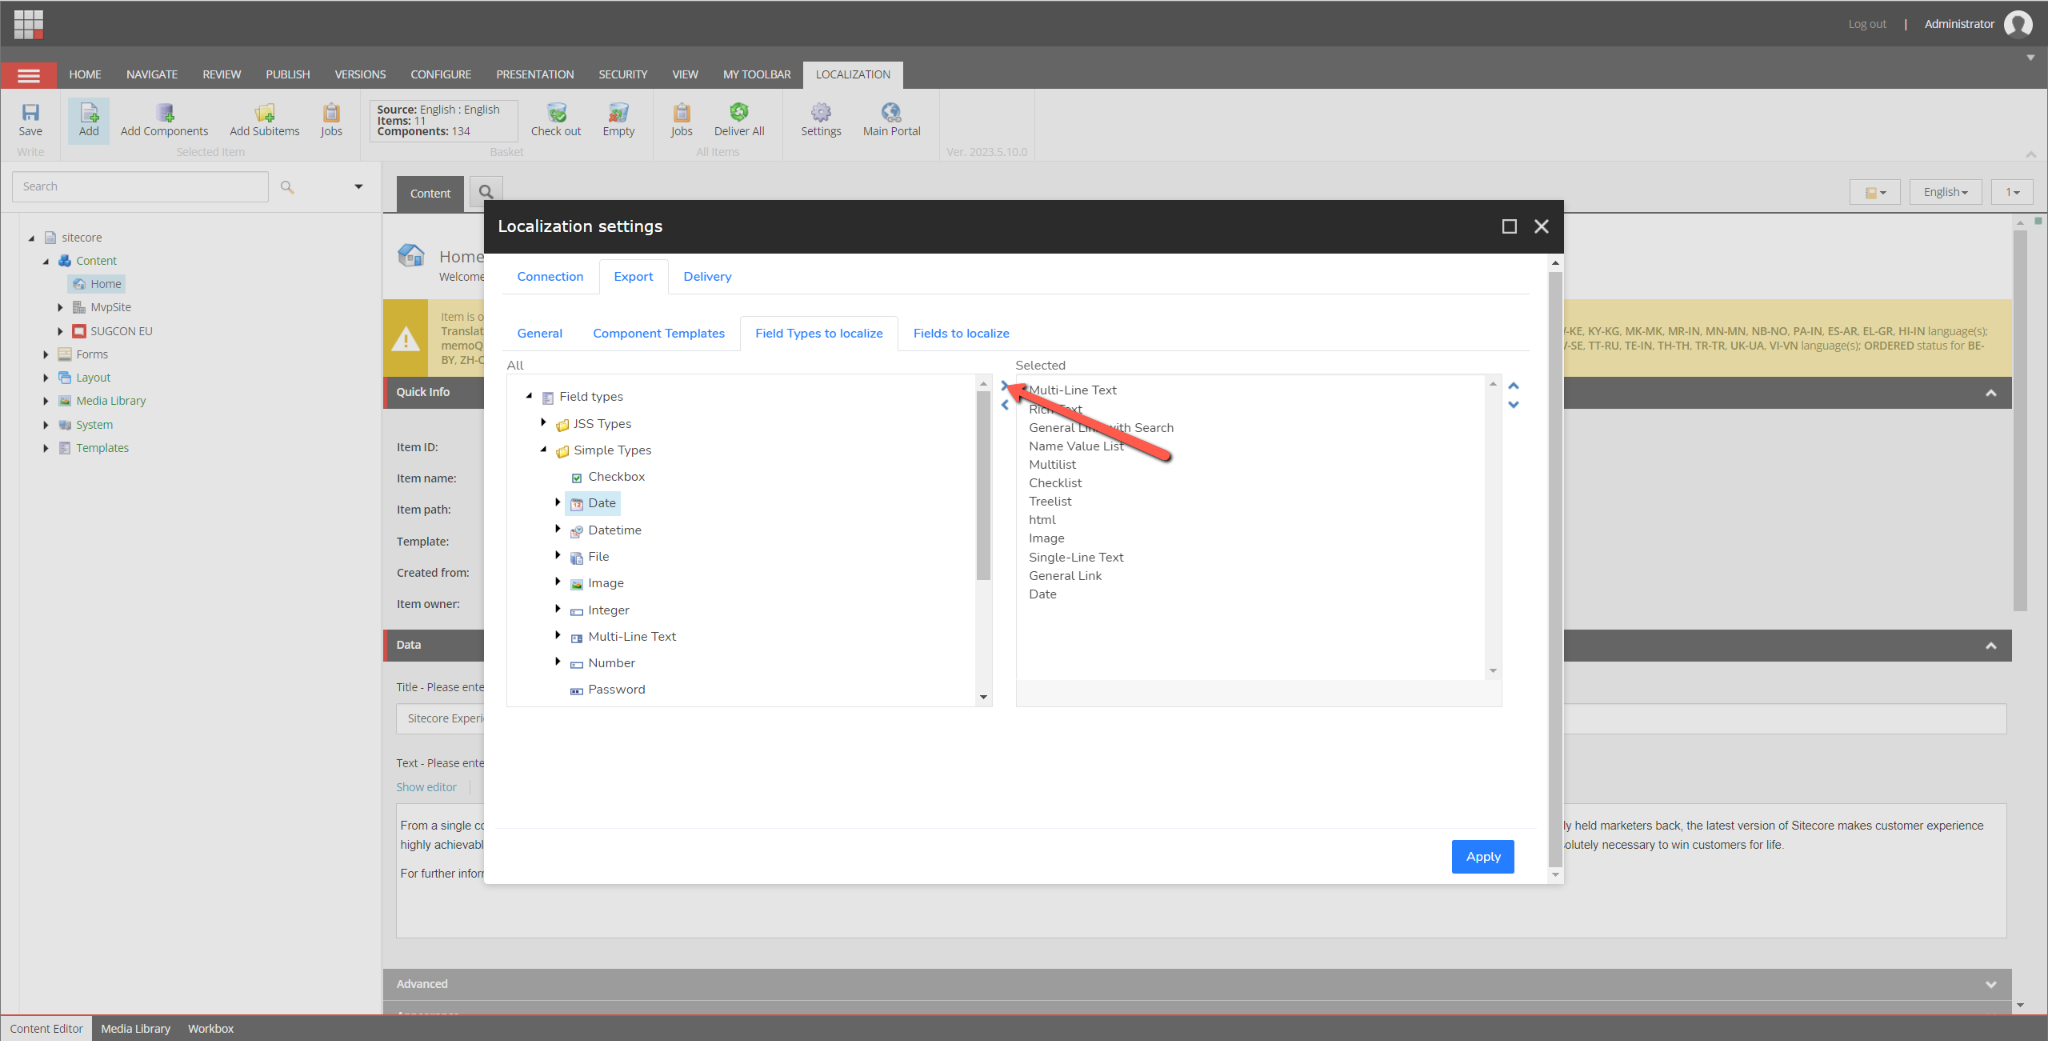The image size is (2048, 1041).
Task: Open the version number dropdown
Action: (x=2012, y=192)
